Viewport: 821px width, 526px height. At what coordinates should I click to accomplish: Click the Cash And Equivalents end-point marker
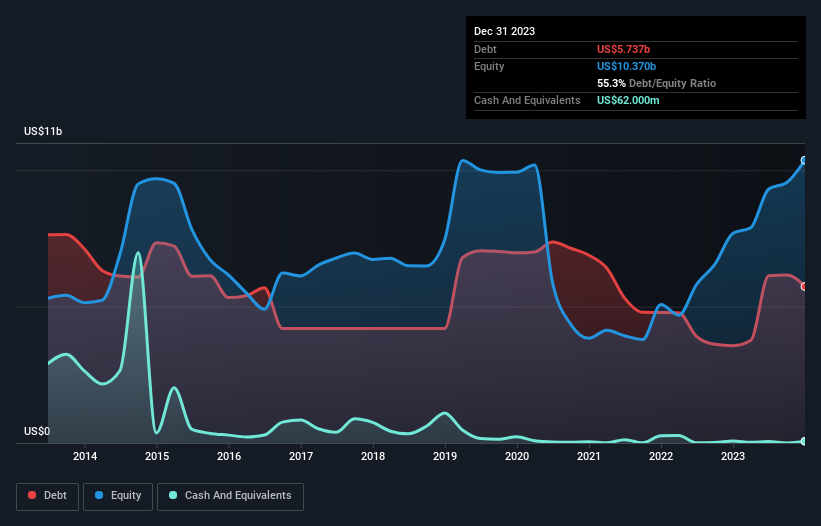click(804, 441)
